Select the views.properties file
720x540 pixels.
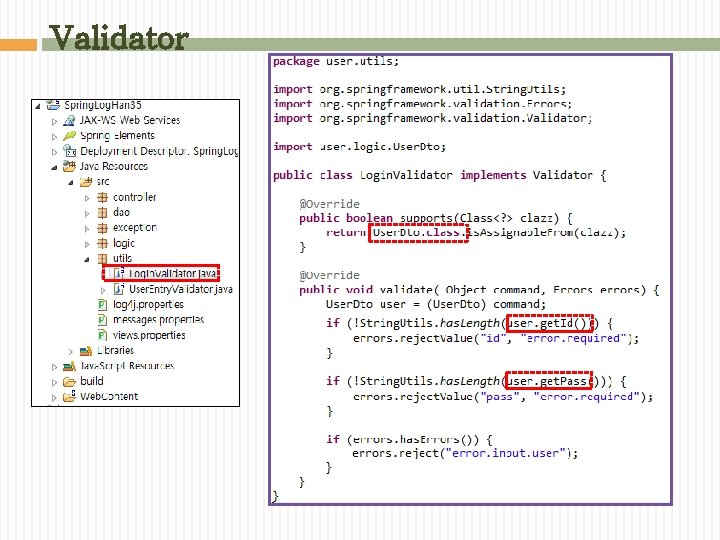pos(149,335)
